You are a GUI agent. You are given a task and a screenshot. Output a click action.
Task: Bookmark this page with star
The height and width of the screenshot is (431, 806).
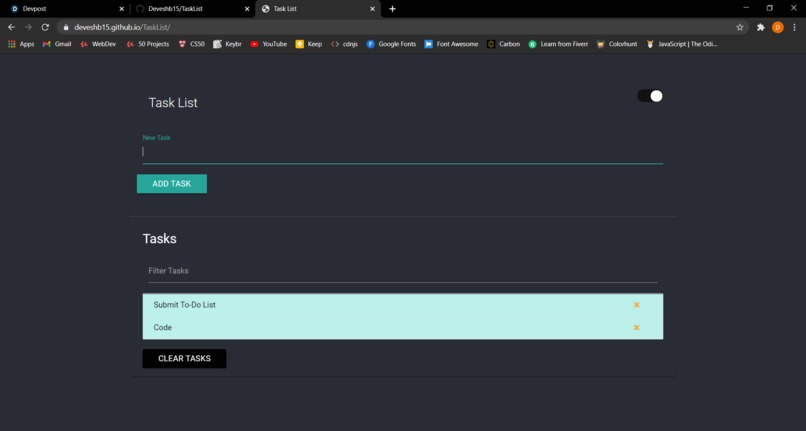pyautogui.click(x=740, y=27)
